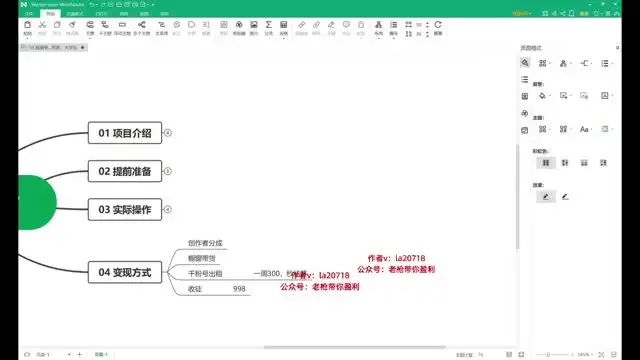Select the Format Painter brush icon
Screen dimensions: 640x360
click(x=72, y=25)
